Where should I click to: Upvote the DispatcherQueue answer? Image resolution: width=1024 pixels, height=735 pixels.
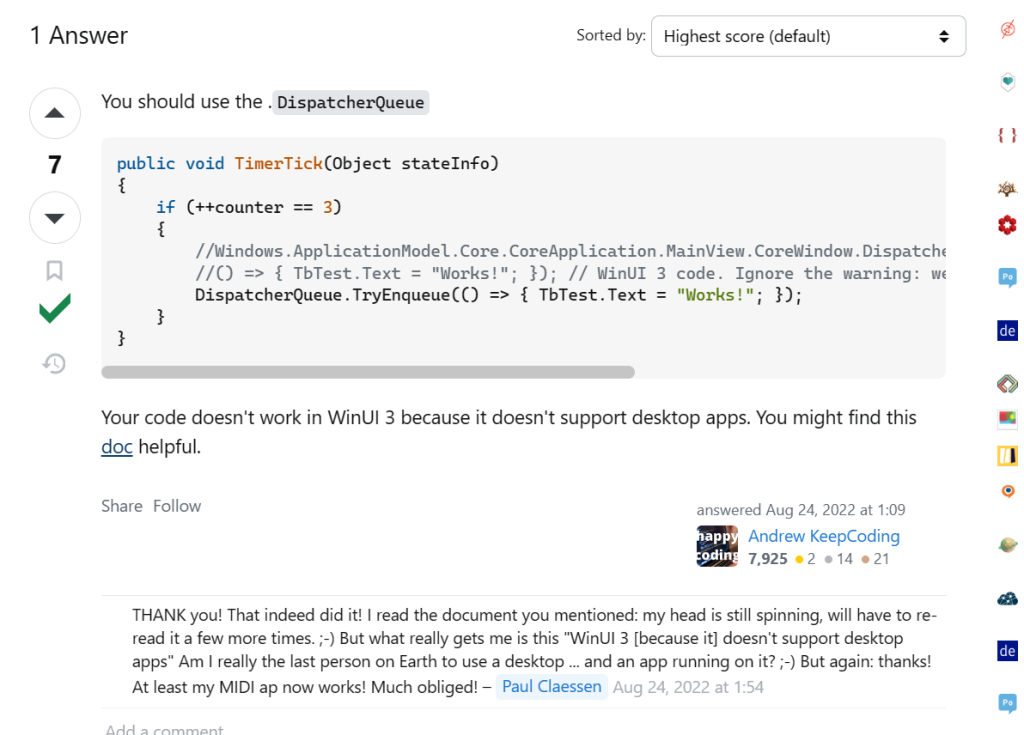(55, 113)
